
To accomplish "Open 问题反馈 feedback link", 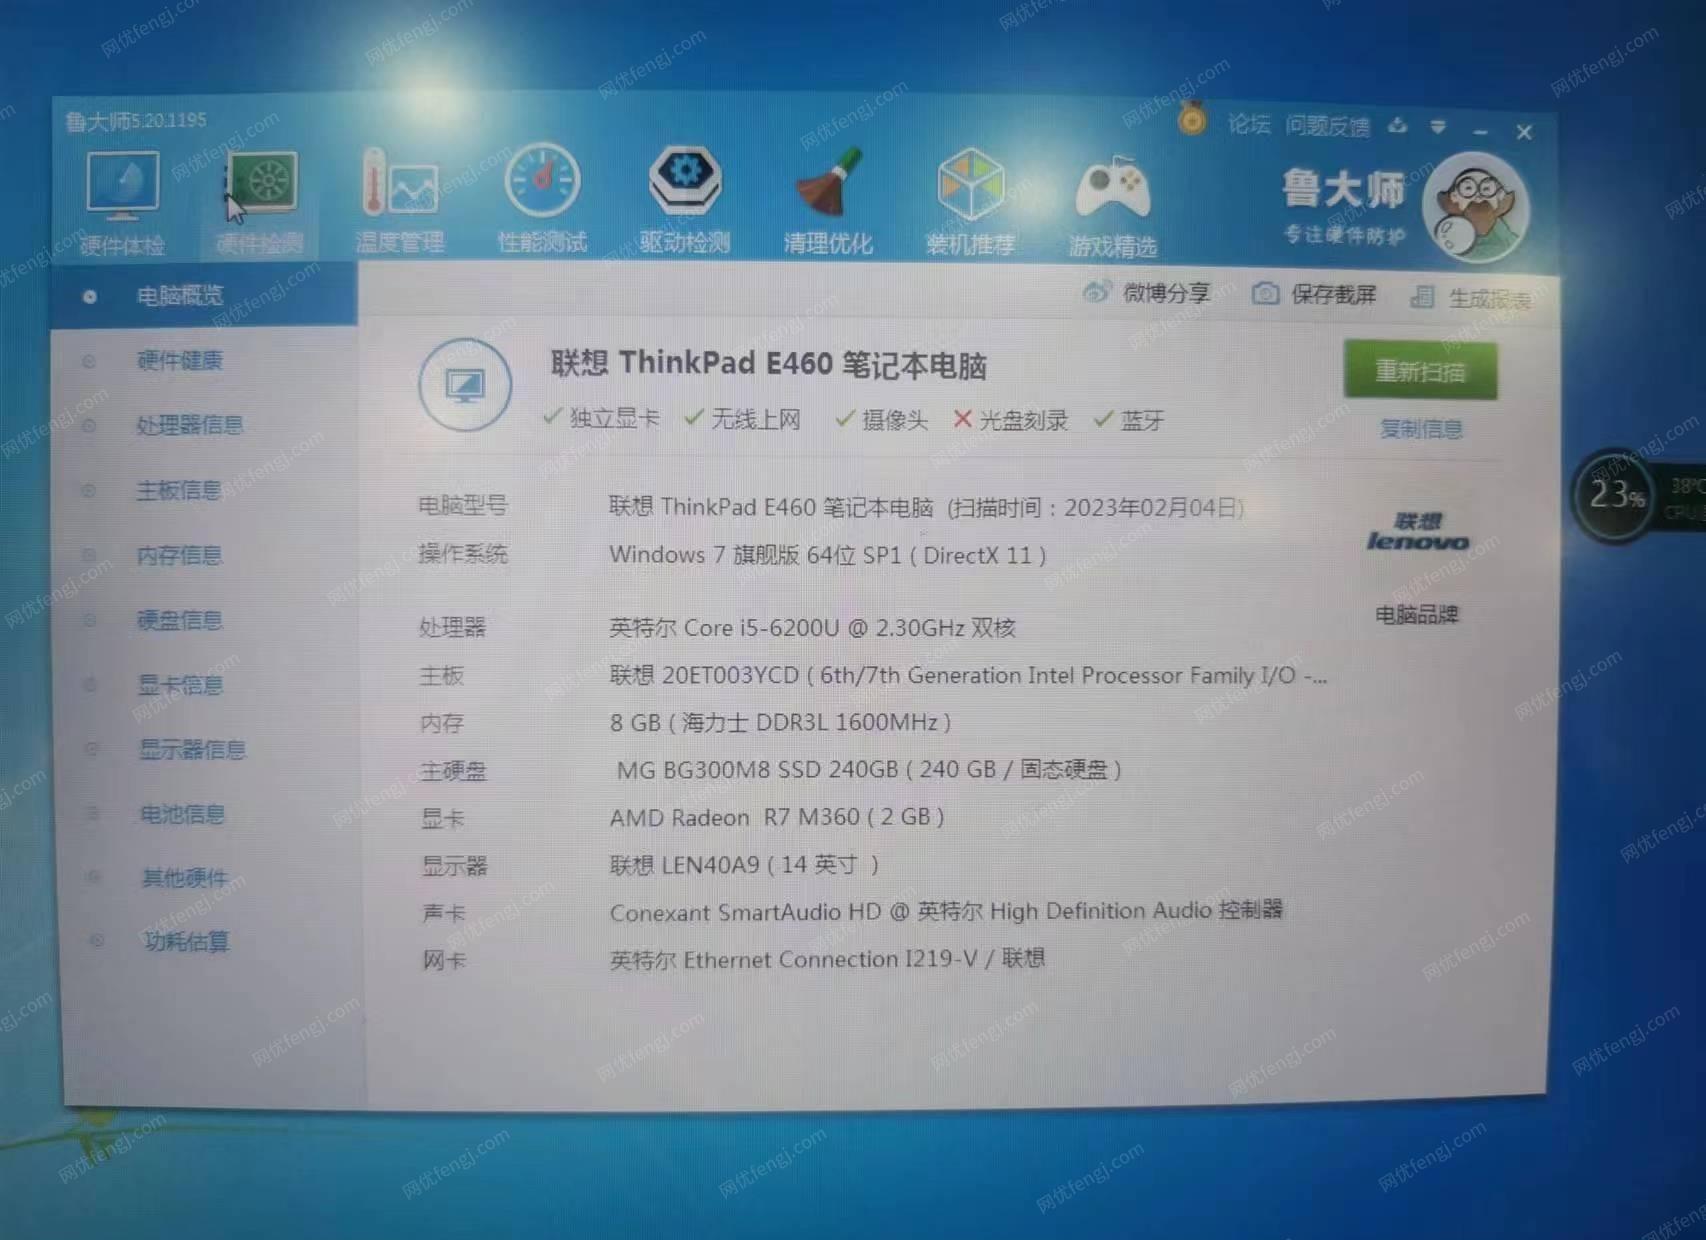I will click(x=1327, y=126).
